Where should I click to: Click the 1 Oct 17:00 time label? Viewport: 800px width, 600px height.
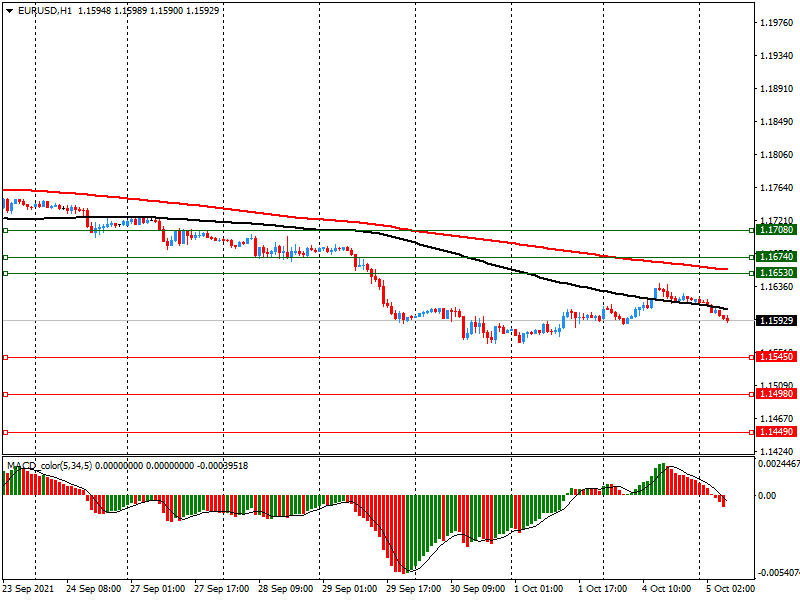603,589
